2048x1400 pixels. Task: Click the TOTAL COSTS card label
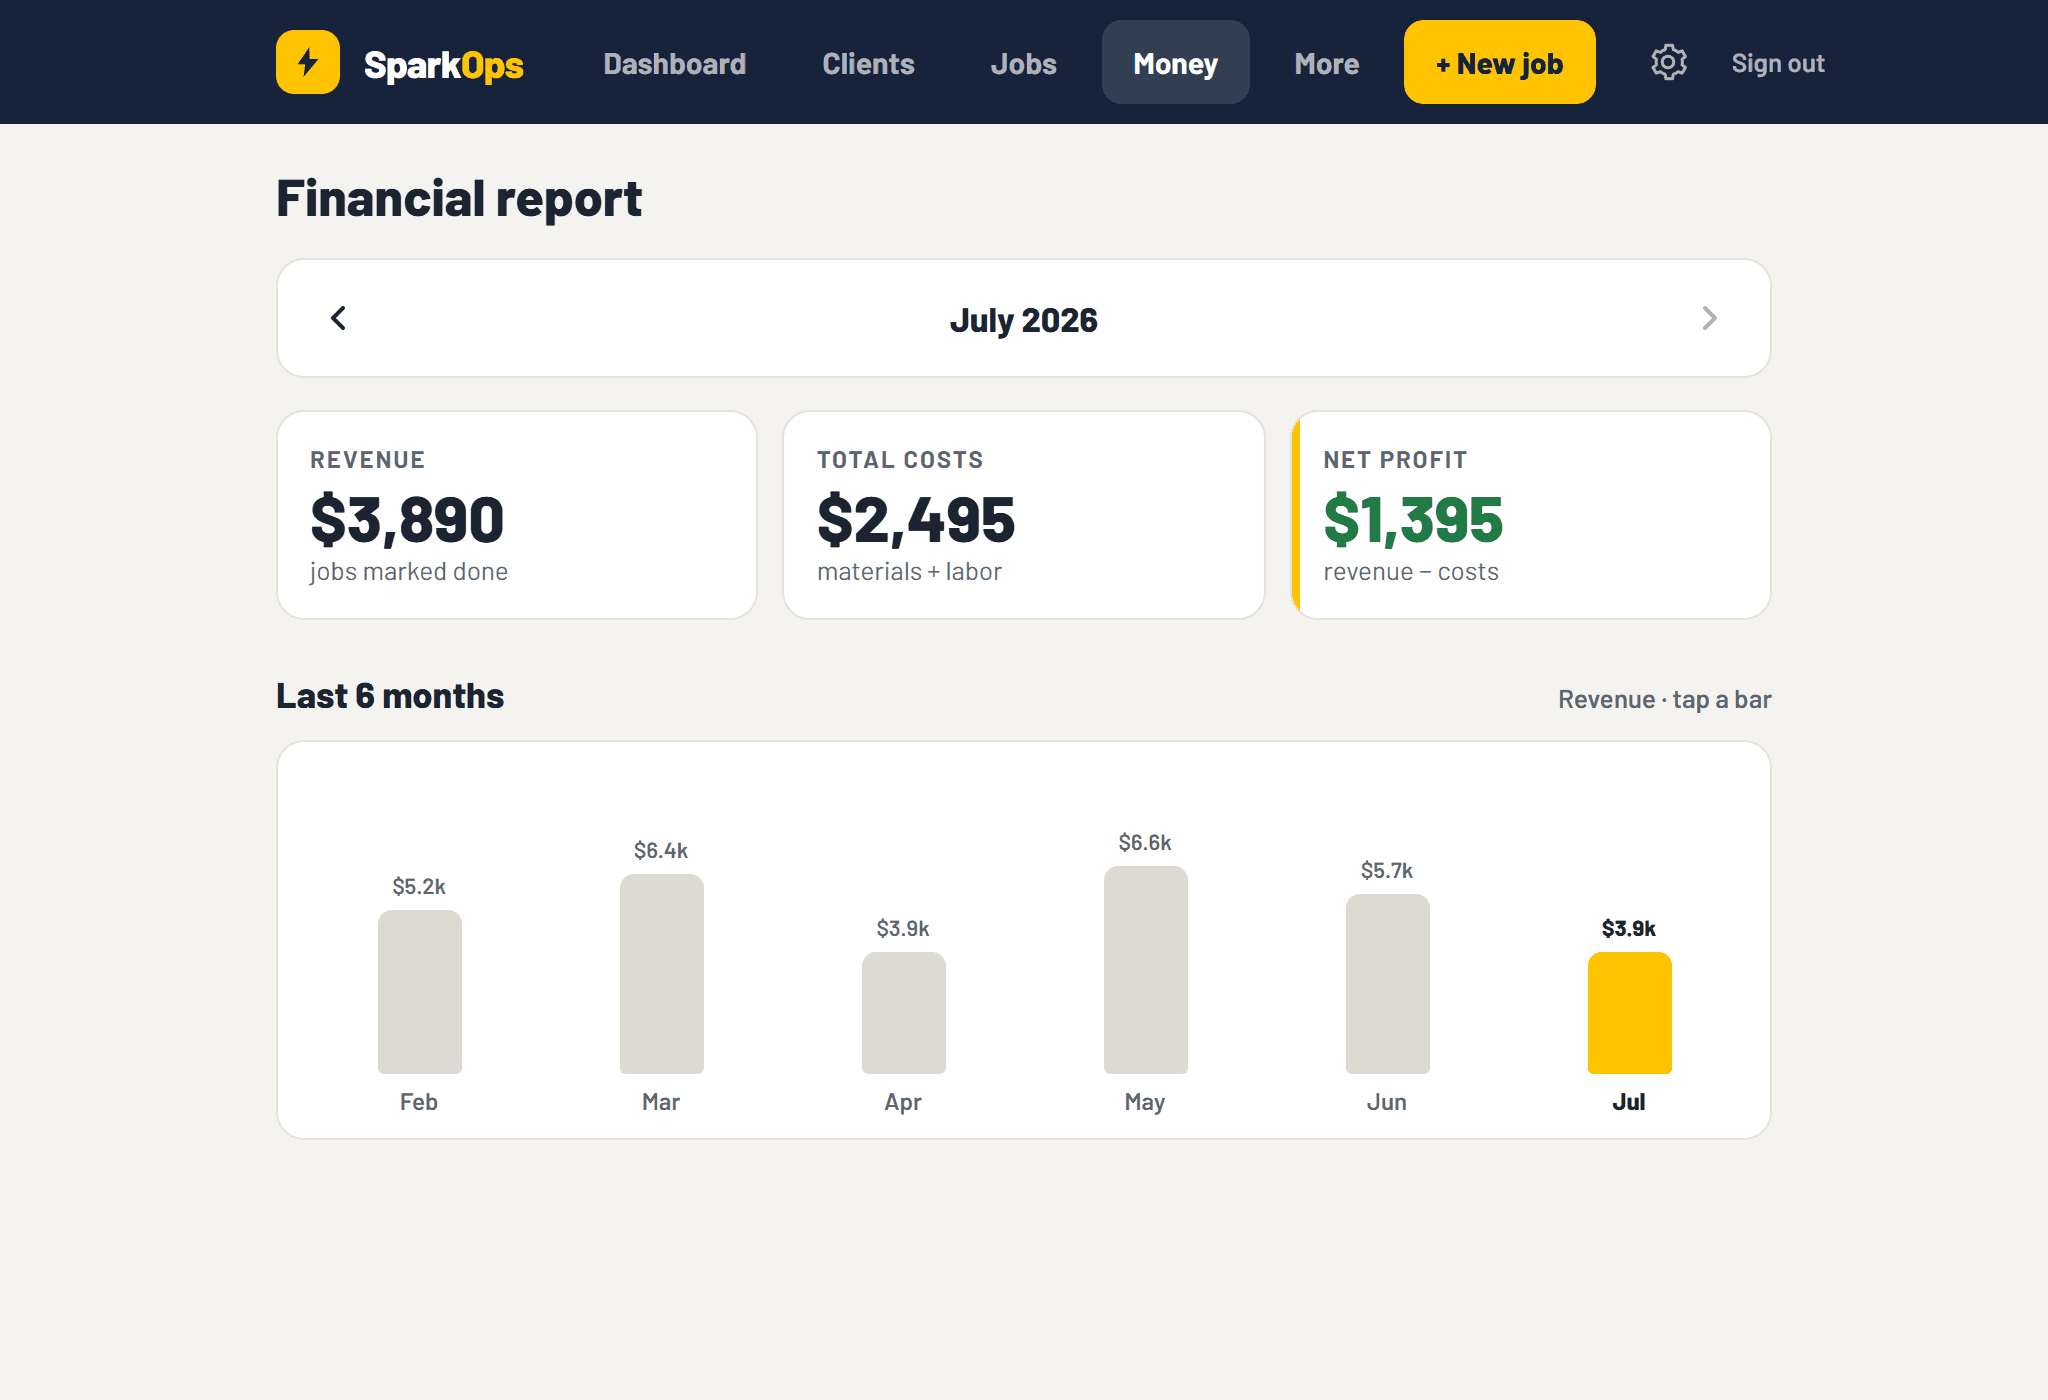[900, 460]
